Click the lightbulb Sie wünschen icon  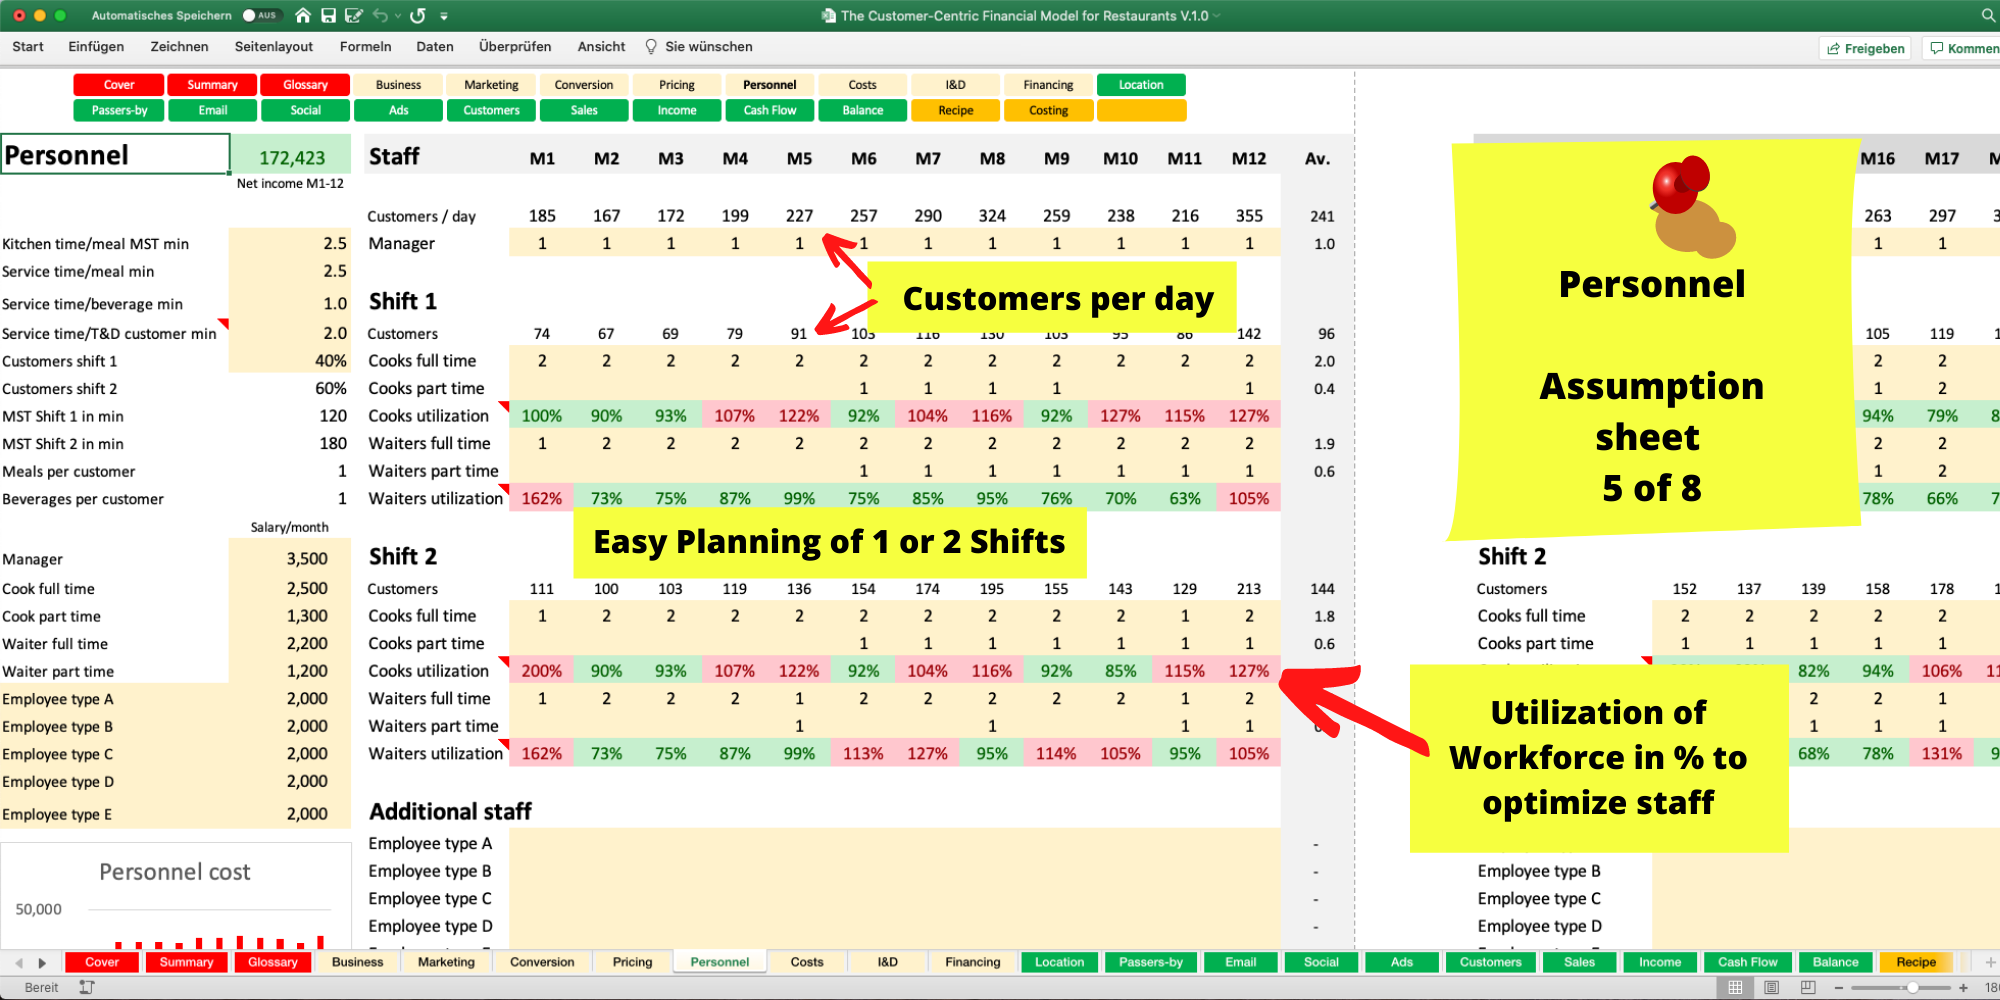tap(651, 47)
